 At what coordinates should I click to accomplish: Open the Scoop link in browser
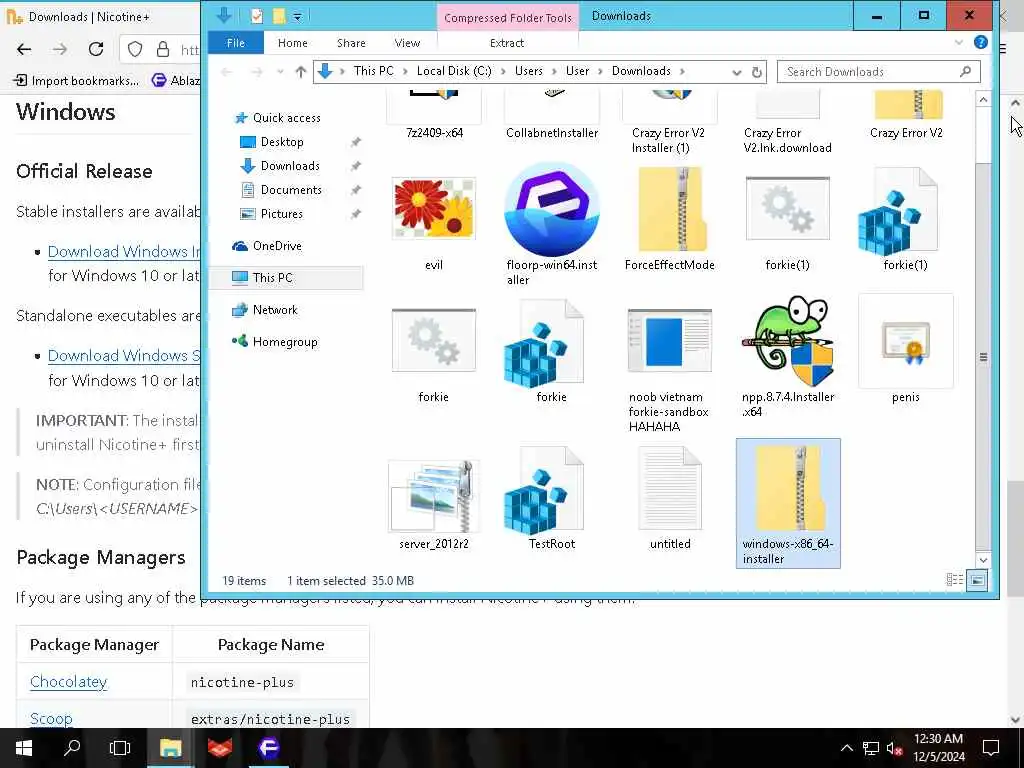tap(51, 718)
